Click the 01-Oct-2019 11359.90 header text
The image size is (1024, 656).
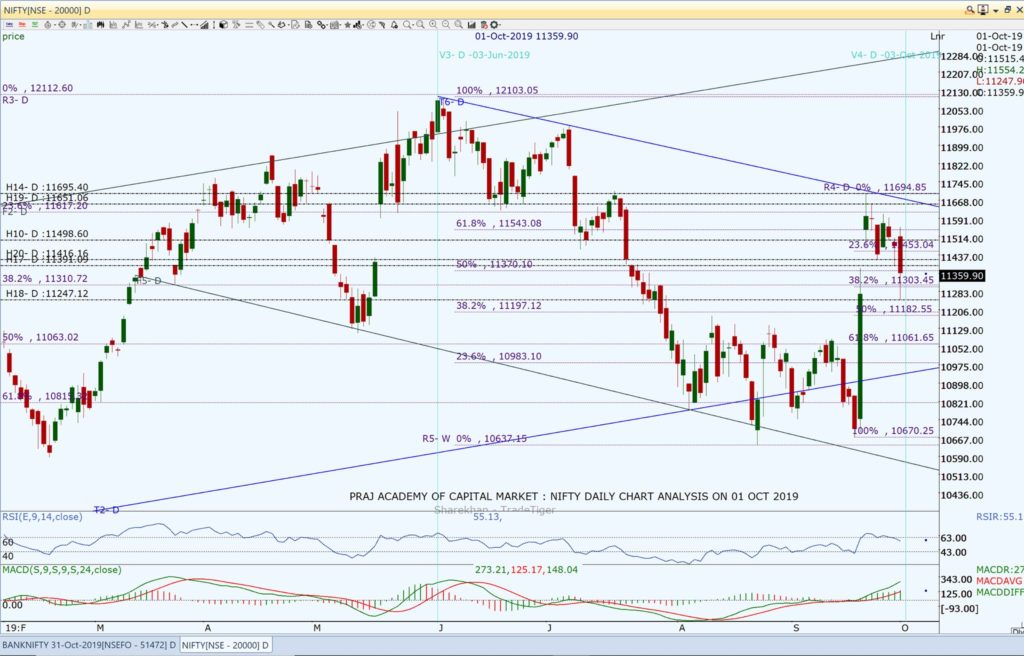[x=526, y=36]
